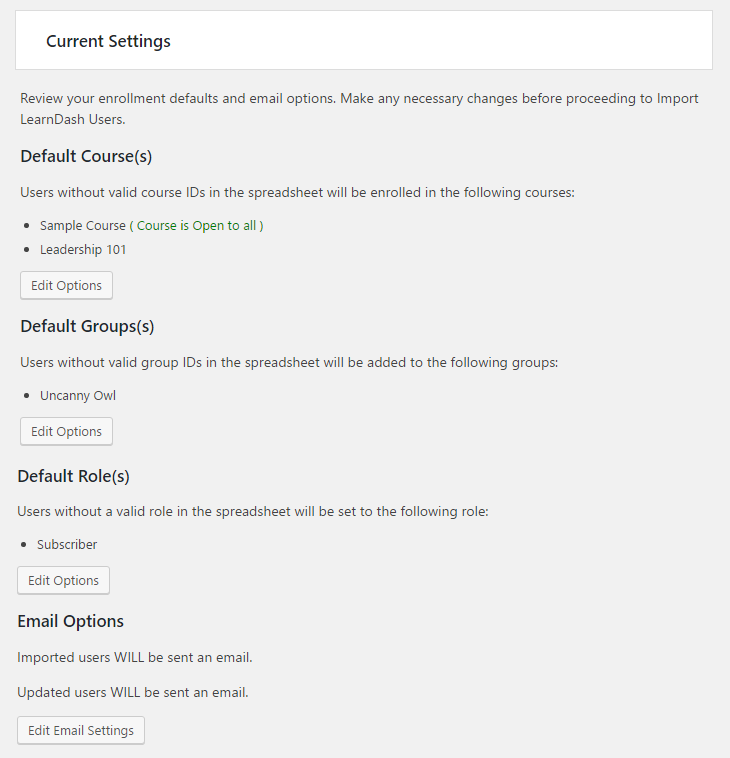This screenshot has height=758, width=730.
Task: Click the "Updated users WILL be sent" line
Action: [132, 692]
